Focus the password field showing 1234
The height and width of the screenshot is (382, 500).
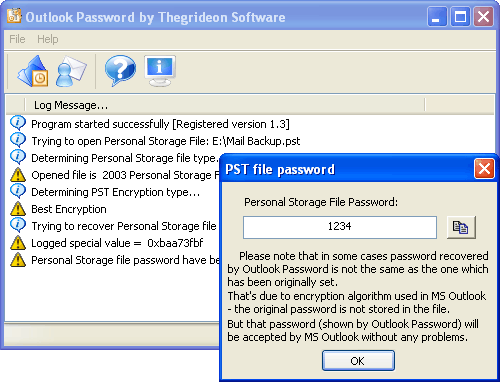point(340,227)
